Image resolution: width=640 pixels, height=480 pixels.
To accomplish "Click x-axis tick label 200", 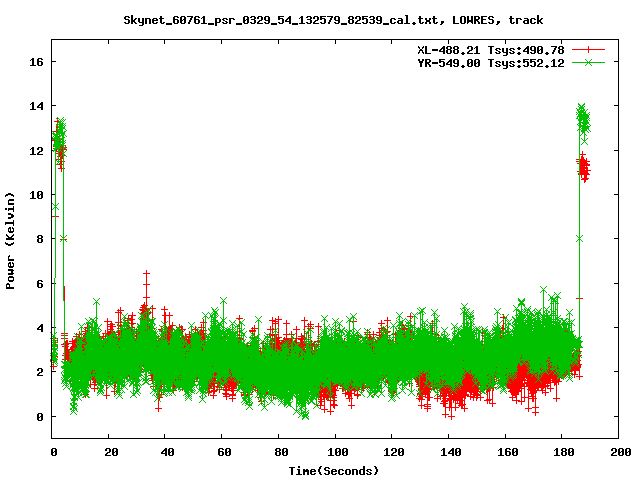I will click(x=620, y=452).
